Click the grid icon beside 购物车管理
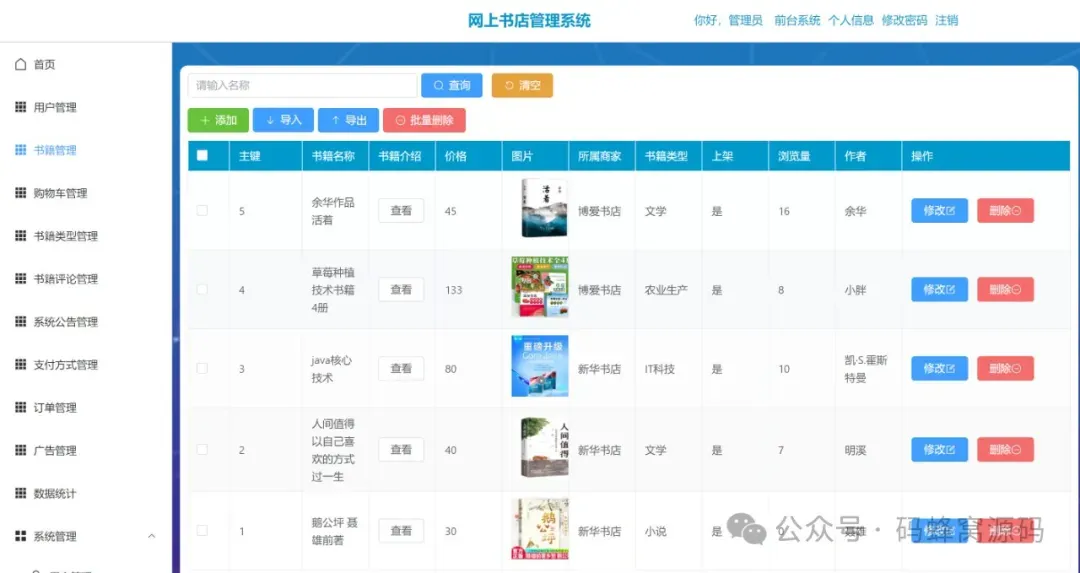1080x573 pixels. pos(21,193)
